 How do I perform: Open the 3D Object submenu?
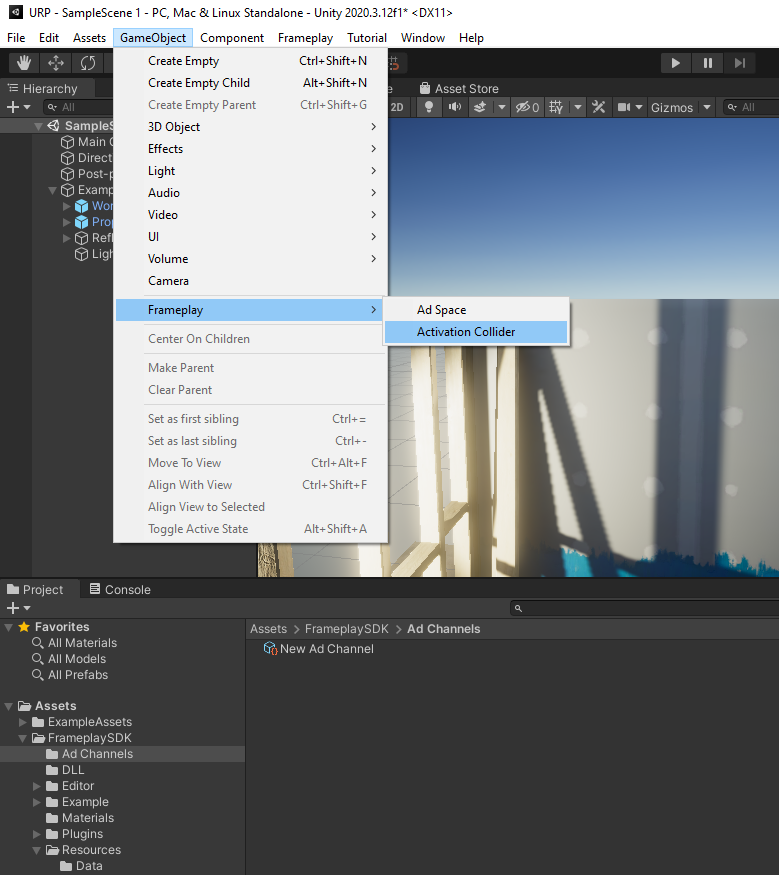point(251,127)
